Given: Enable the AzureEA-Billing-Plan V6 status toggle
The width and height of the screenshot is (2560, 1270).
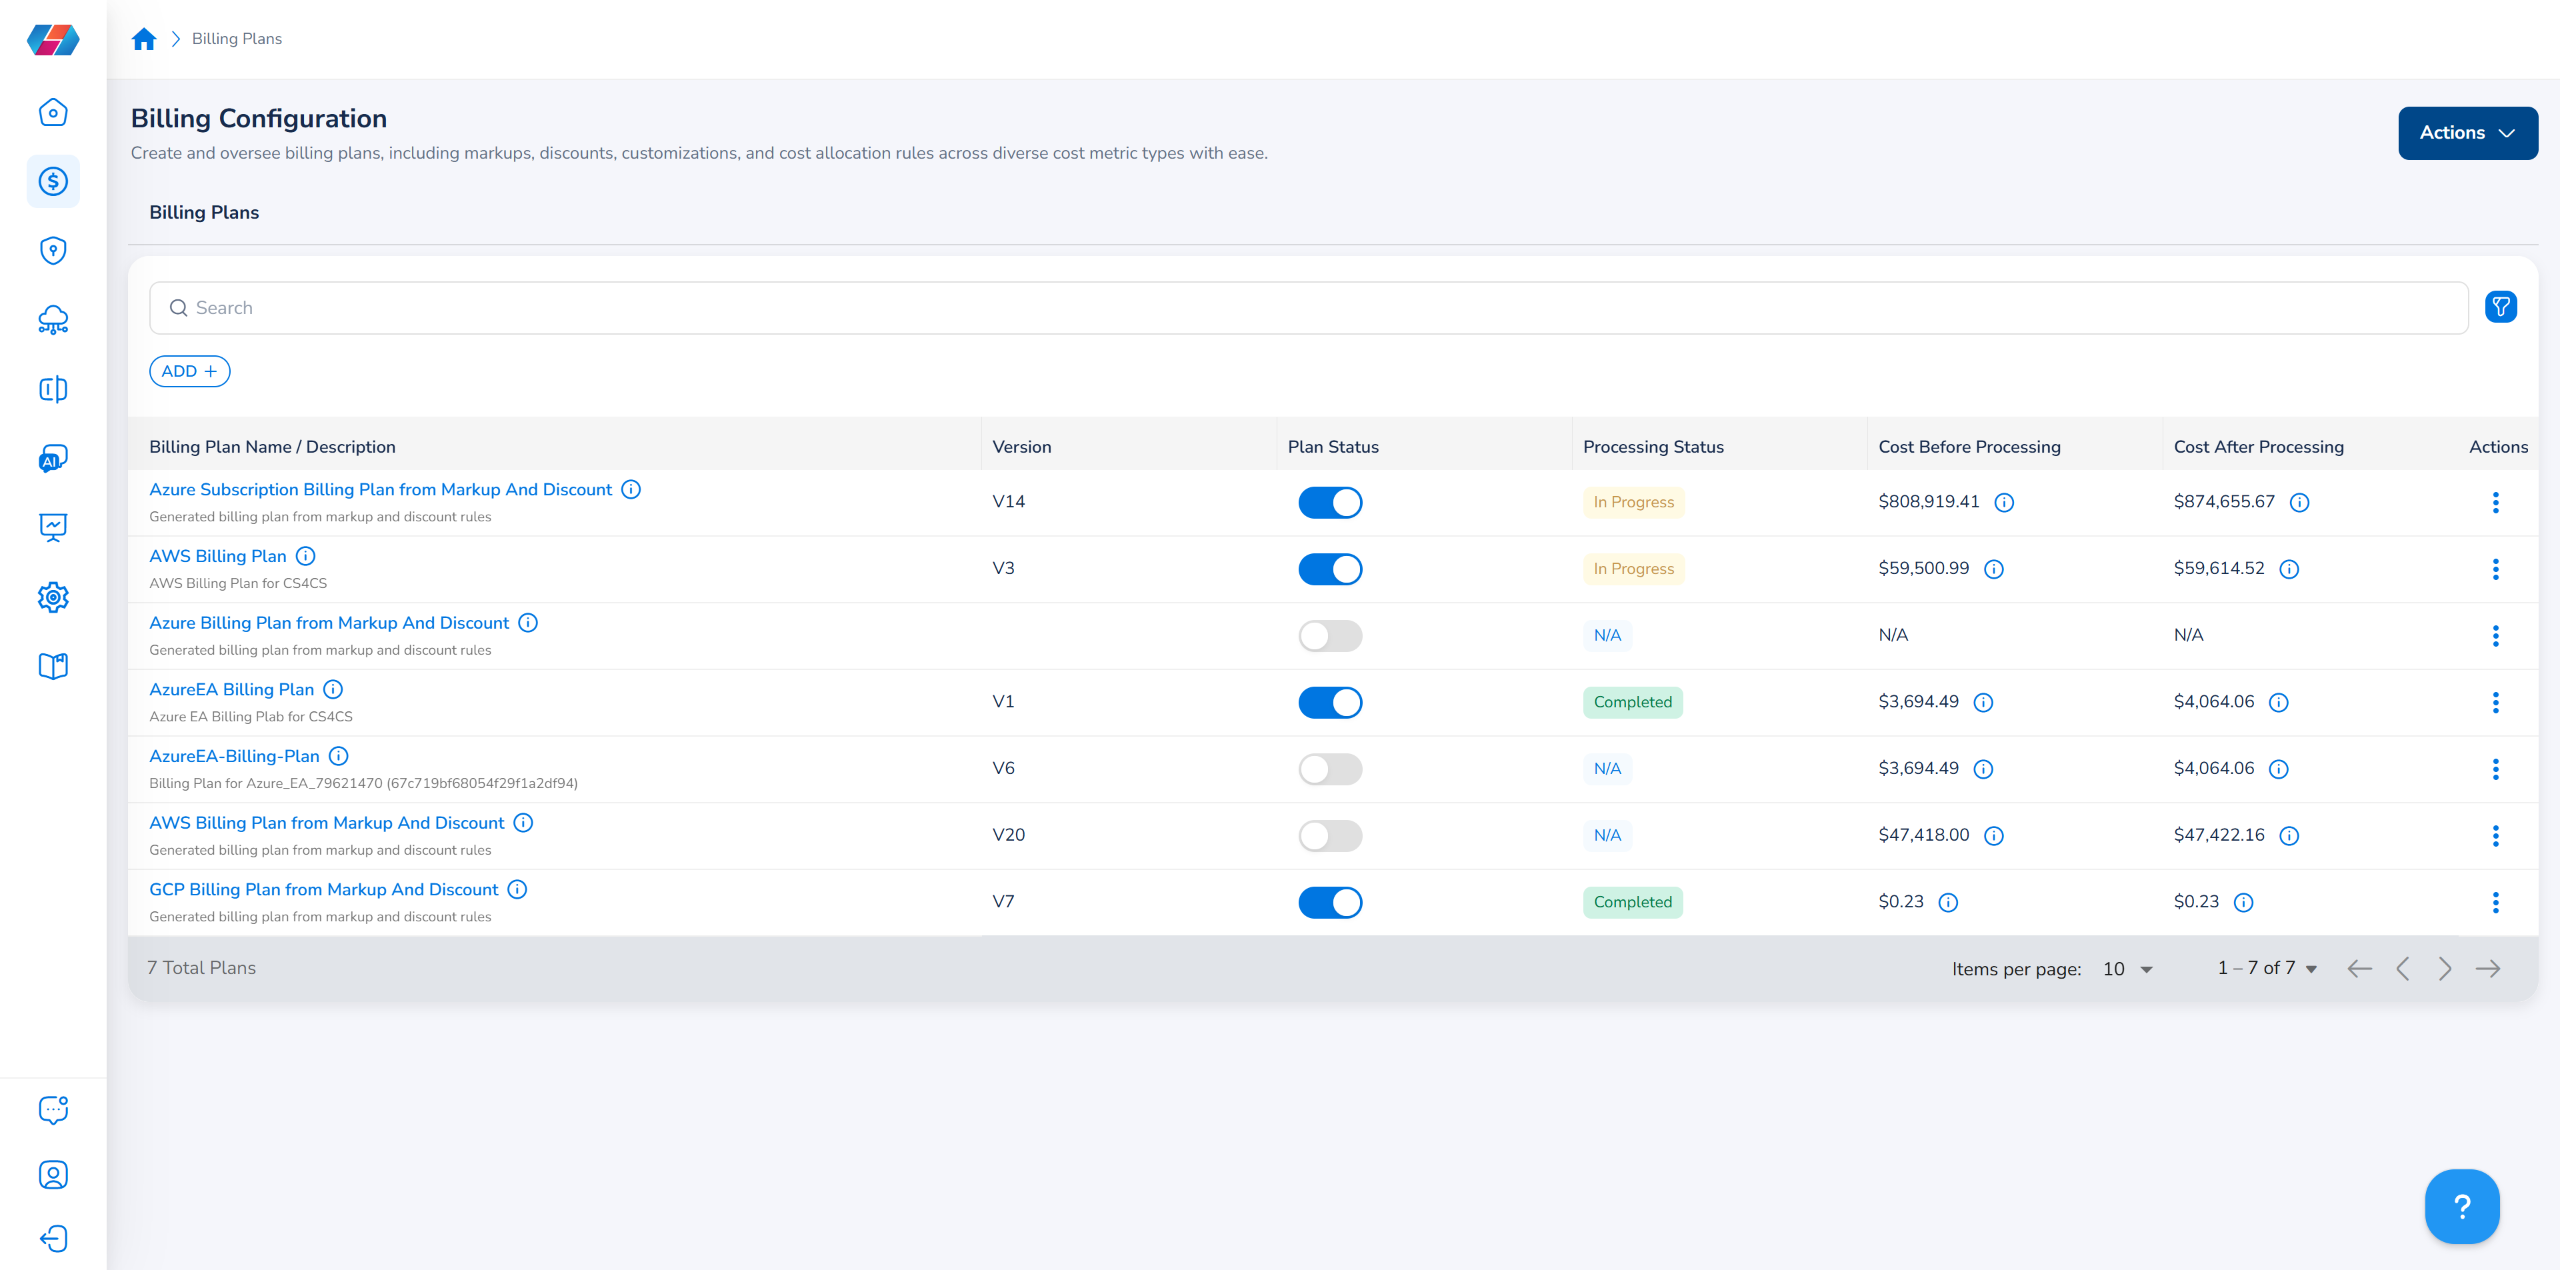Looking at the screenshot, I should [1330, 769].
